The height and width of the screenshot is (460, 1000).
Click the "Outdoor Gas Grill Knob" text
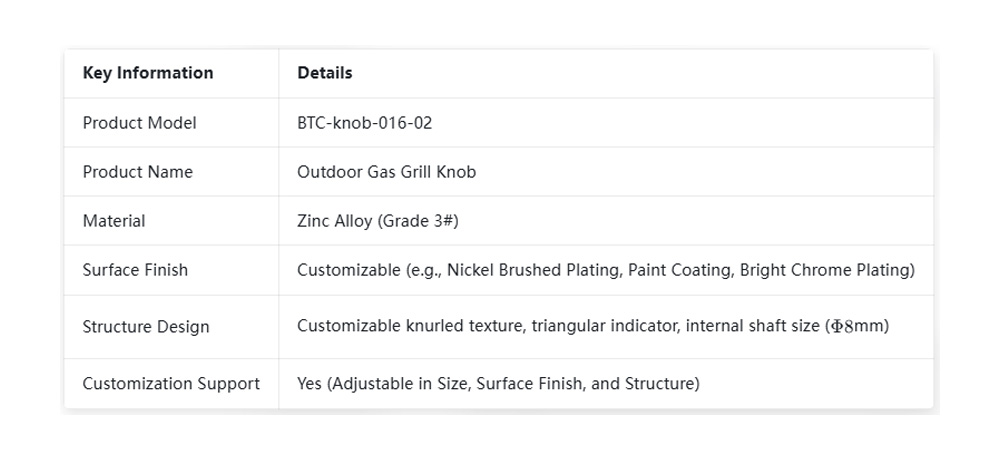[x=386, y=172]
